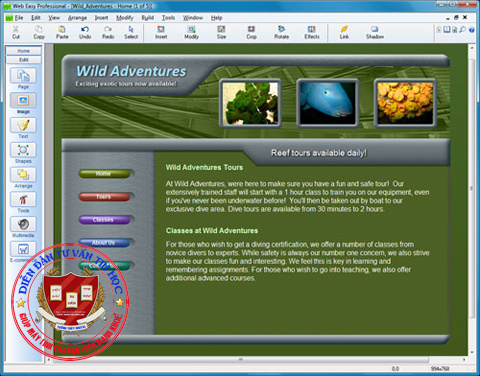Select the Shapes sidebar tool
Screen dimensions: 480x376
coord(23,153)
